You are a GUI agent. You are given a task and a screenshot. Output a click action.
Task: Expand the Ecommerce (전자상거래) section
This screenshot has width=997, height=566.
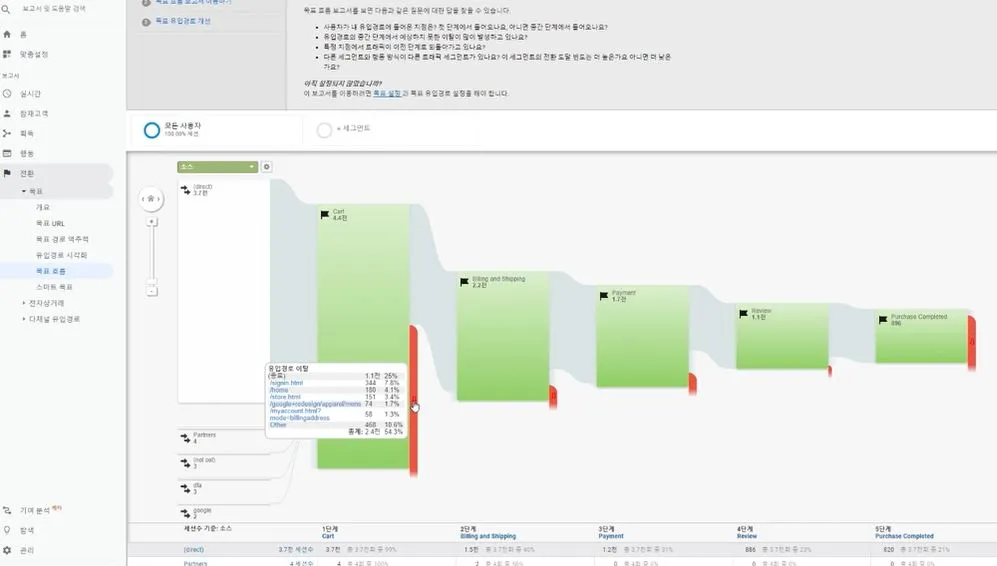point(24,303)
